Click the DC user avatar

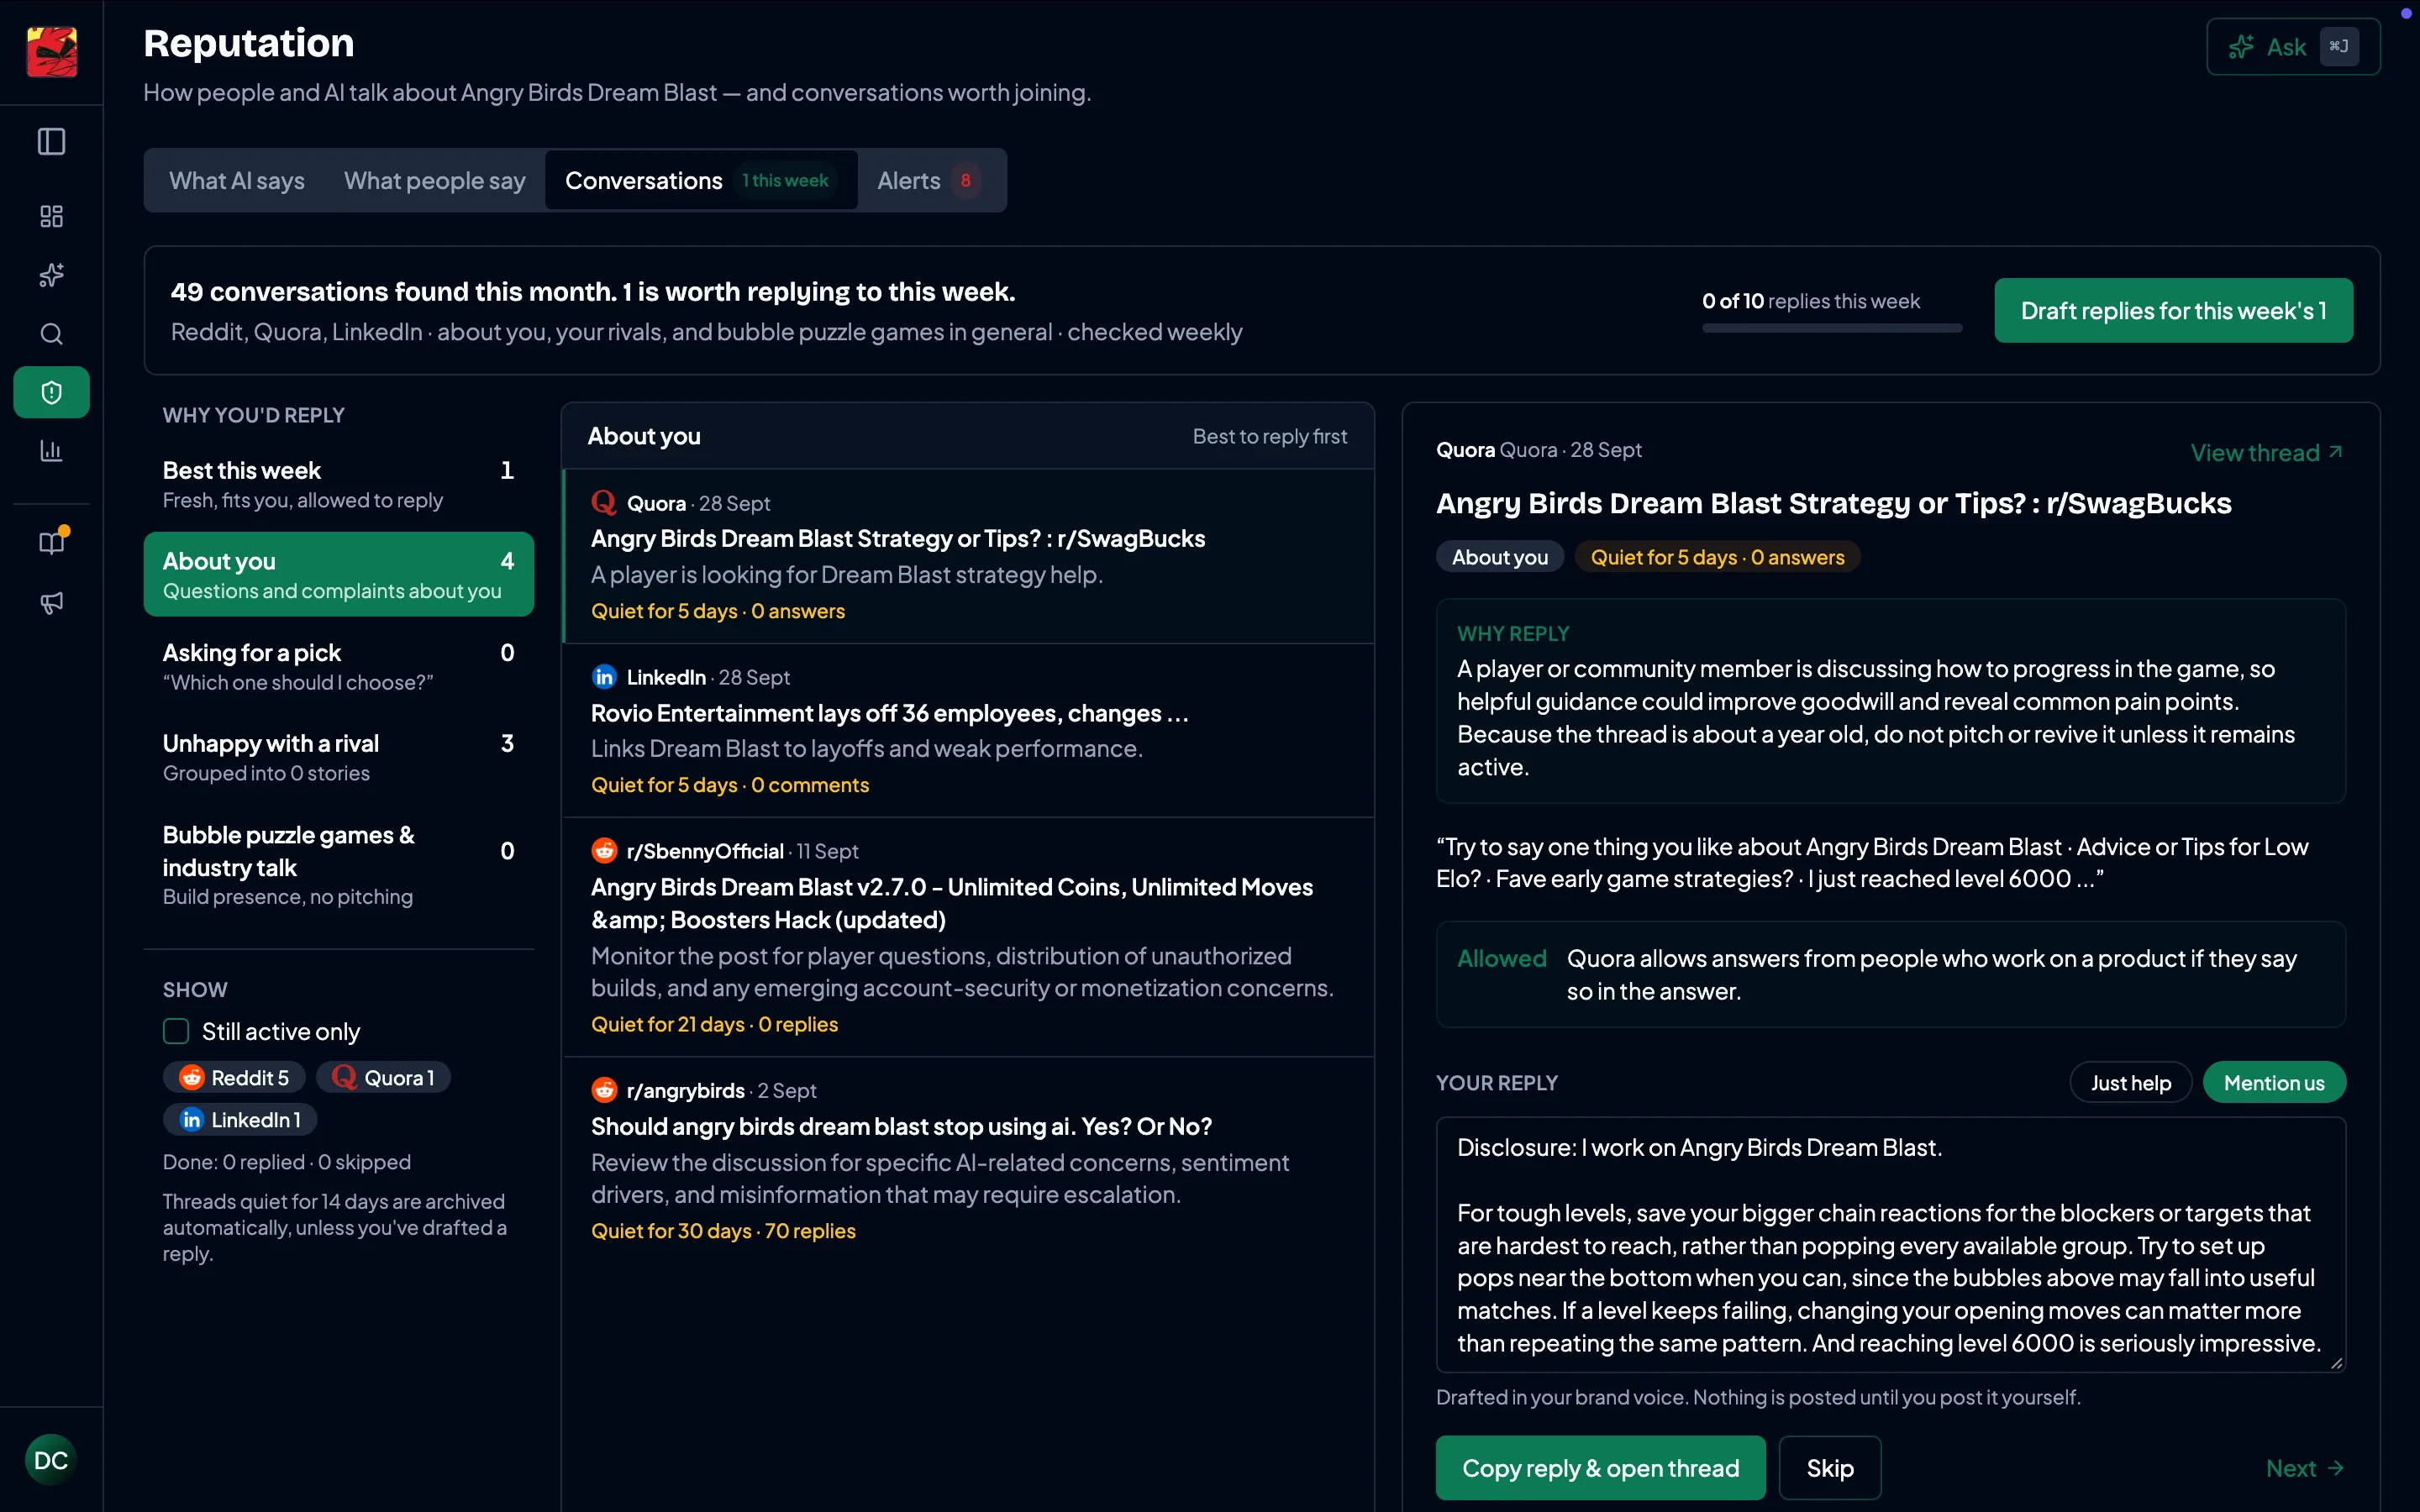pyautogui.click(x=51, y=1460)
